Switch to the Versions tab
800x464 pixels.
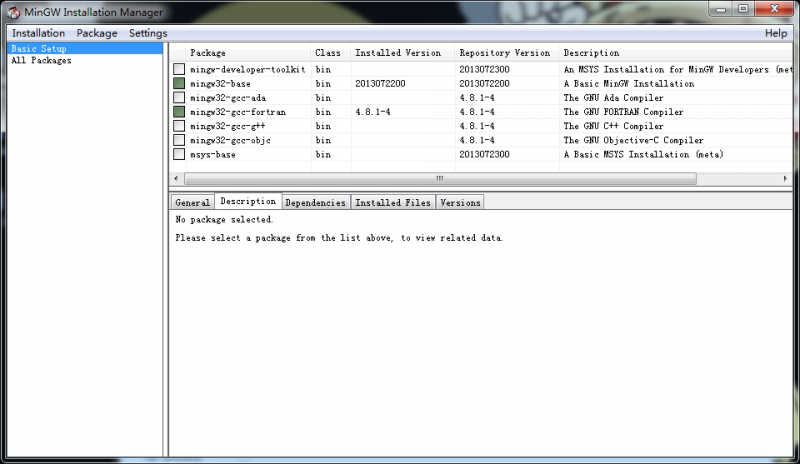pos(460,203)
